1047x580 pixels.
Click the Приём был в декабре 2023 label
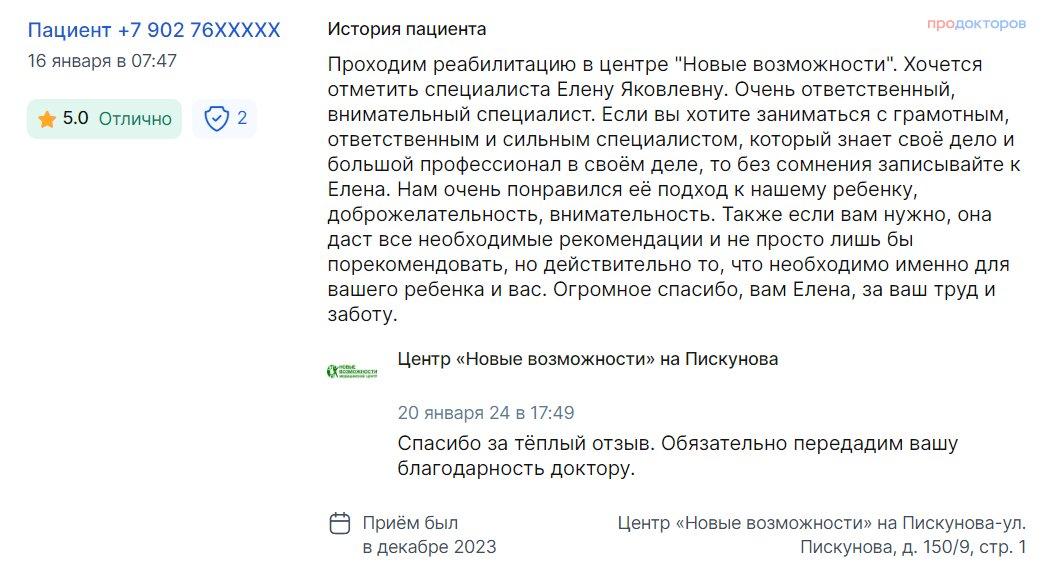[x=429, y=535]
